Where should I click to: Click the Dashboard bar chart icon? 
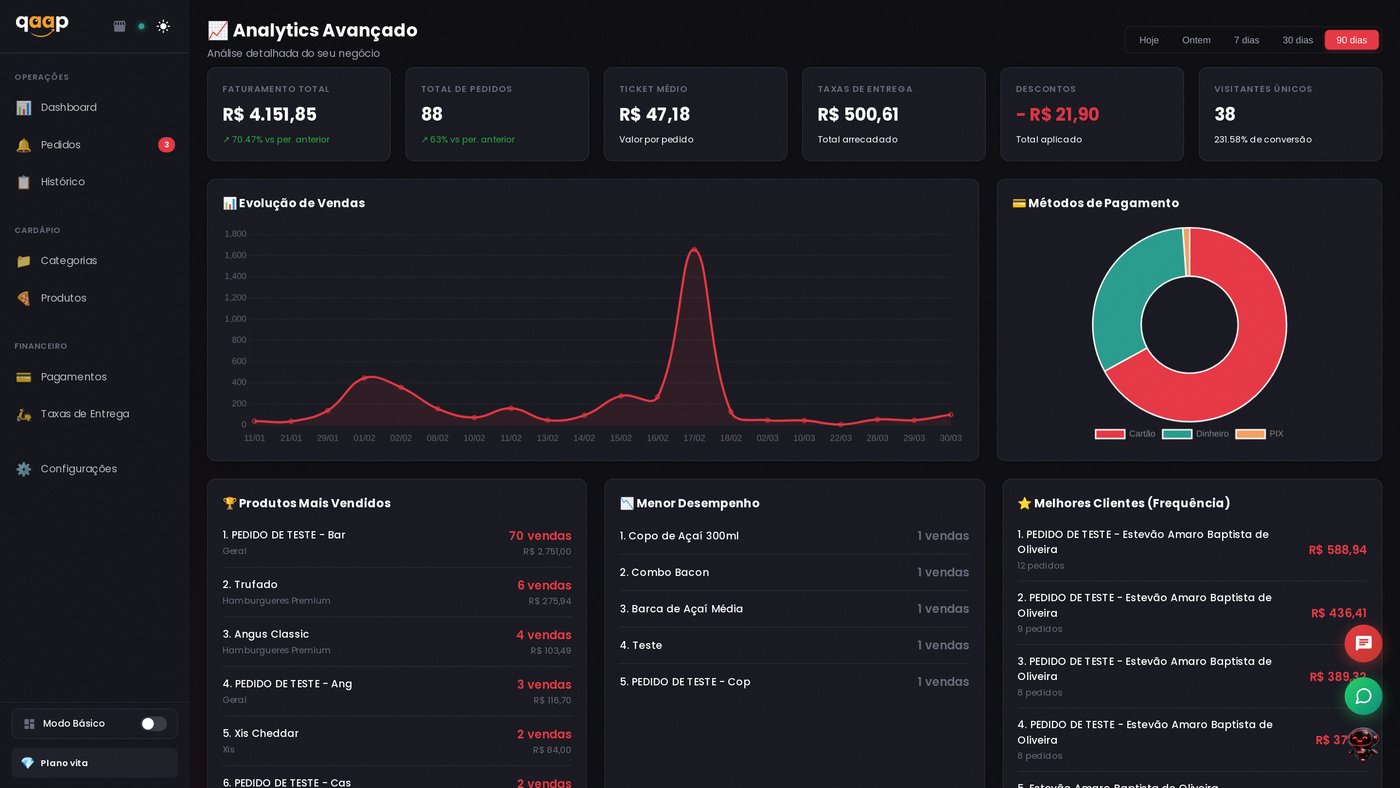point(24,108)
